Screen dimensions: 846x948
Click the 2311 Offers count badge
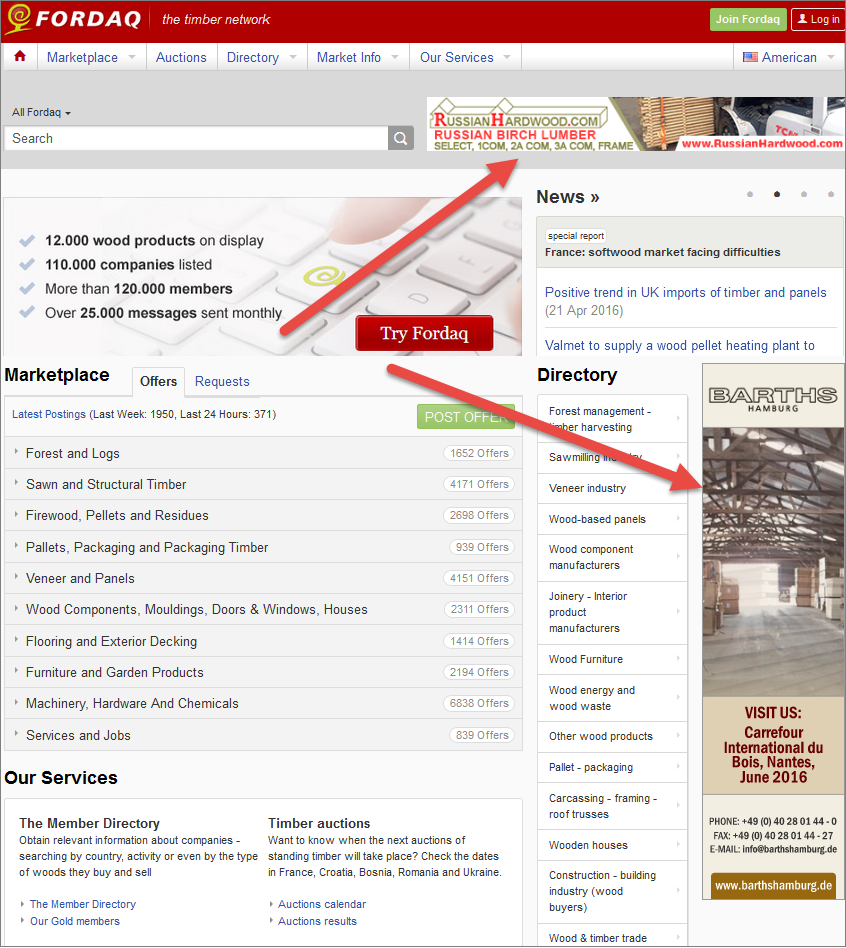(479, 609)
